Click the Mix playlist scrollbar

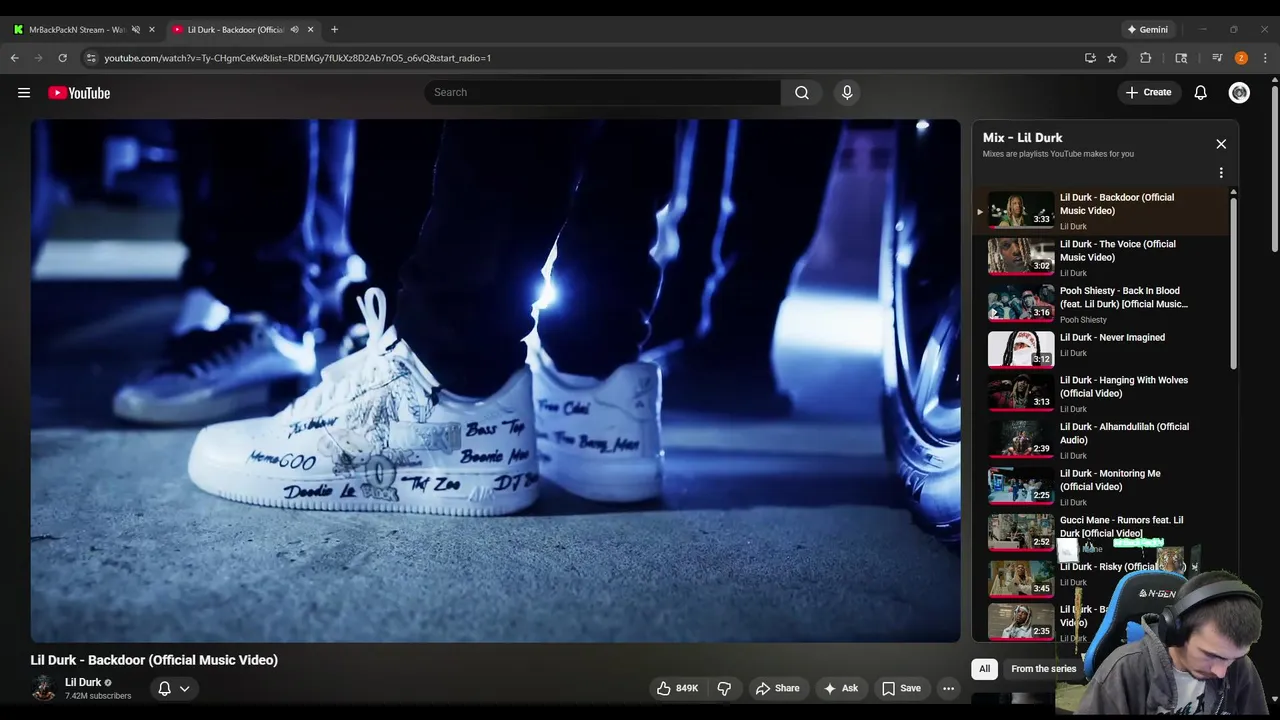[x=1233, y=283]
